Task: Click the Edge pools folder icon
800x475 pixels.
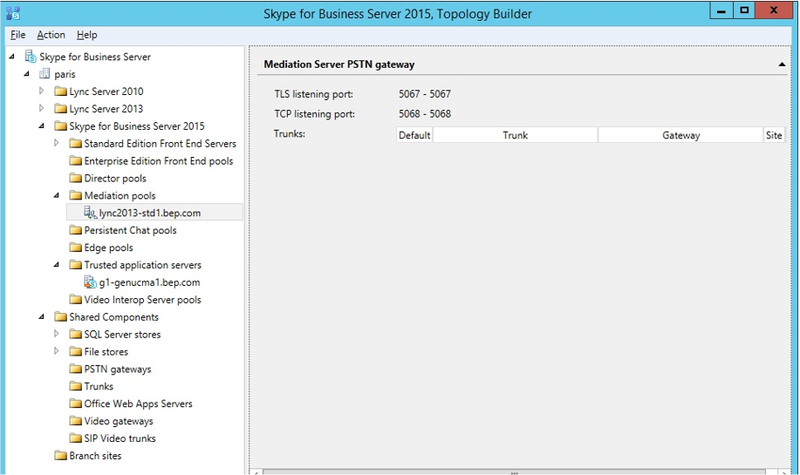Action: pos(76,247)
